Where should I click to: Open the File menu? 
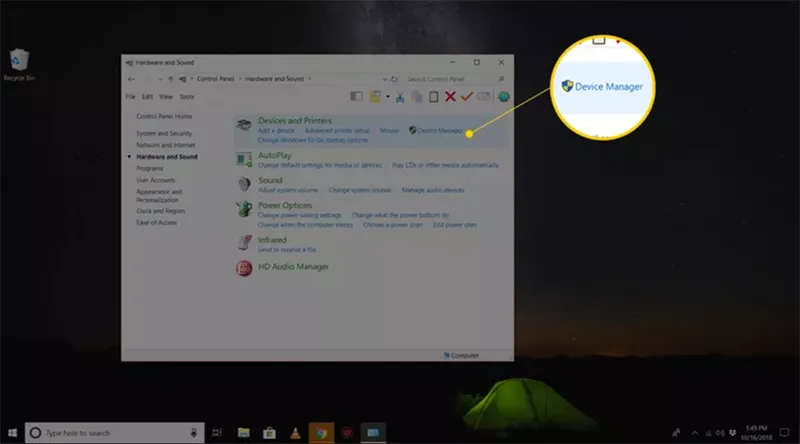pyautogui.click(x=130, y=97)
